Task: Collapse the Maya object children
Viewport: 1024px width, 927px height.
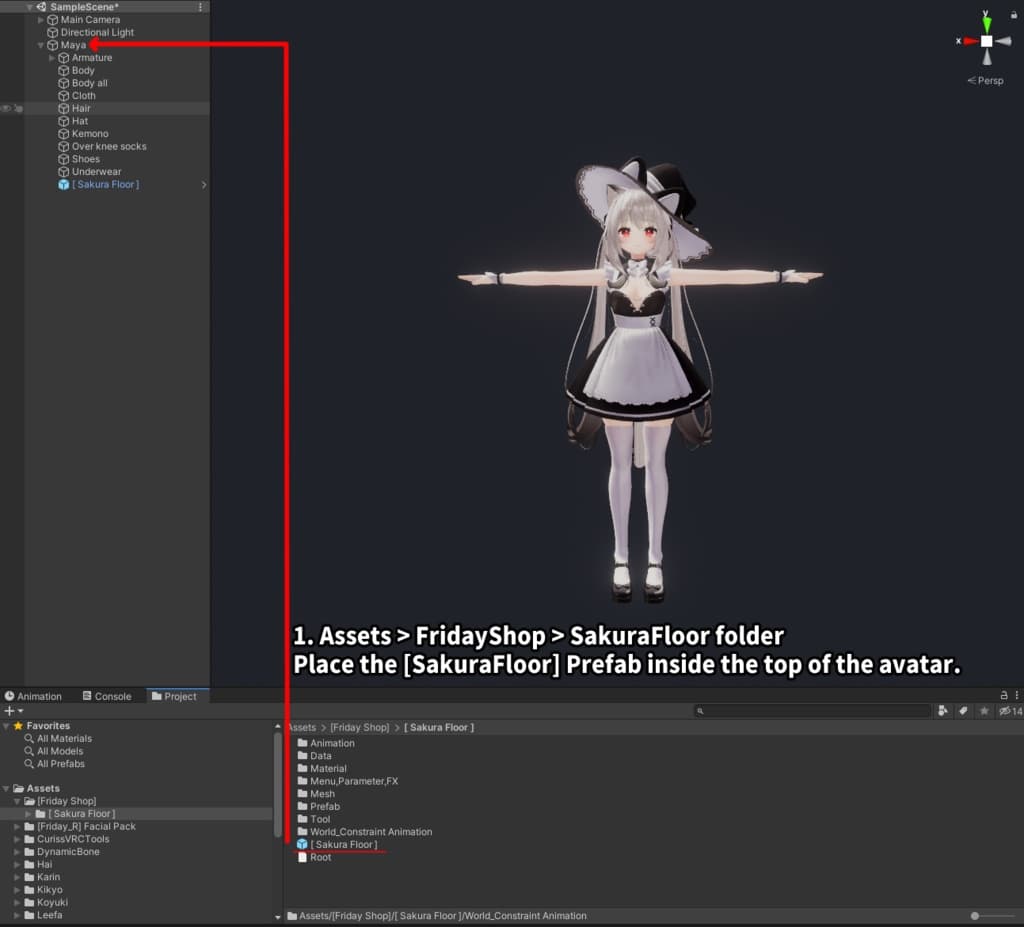Action: (x=40, y=45)
